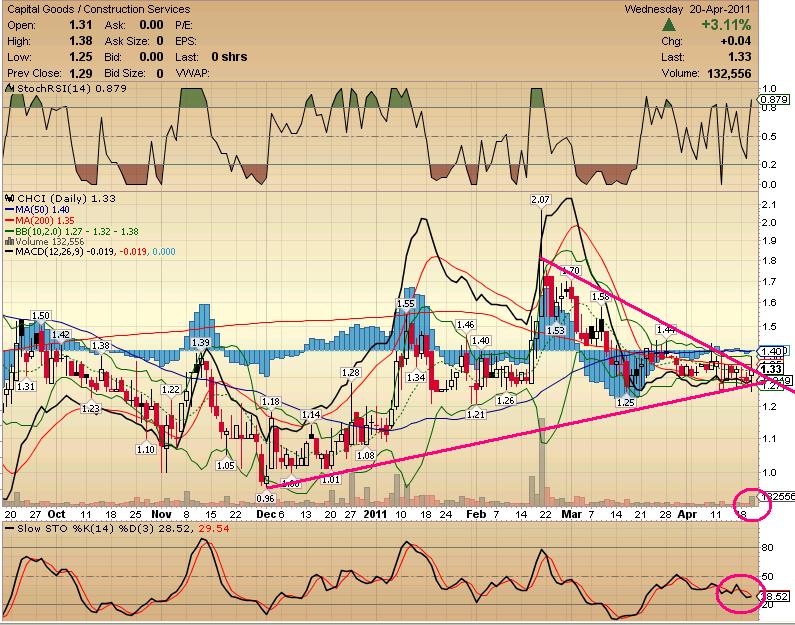Click the 1.46 February price marker

465,325
